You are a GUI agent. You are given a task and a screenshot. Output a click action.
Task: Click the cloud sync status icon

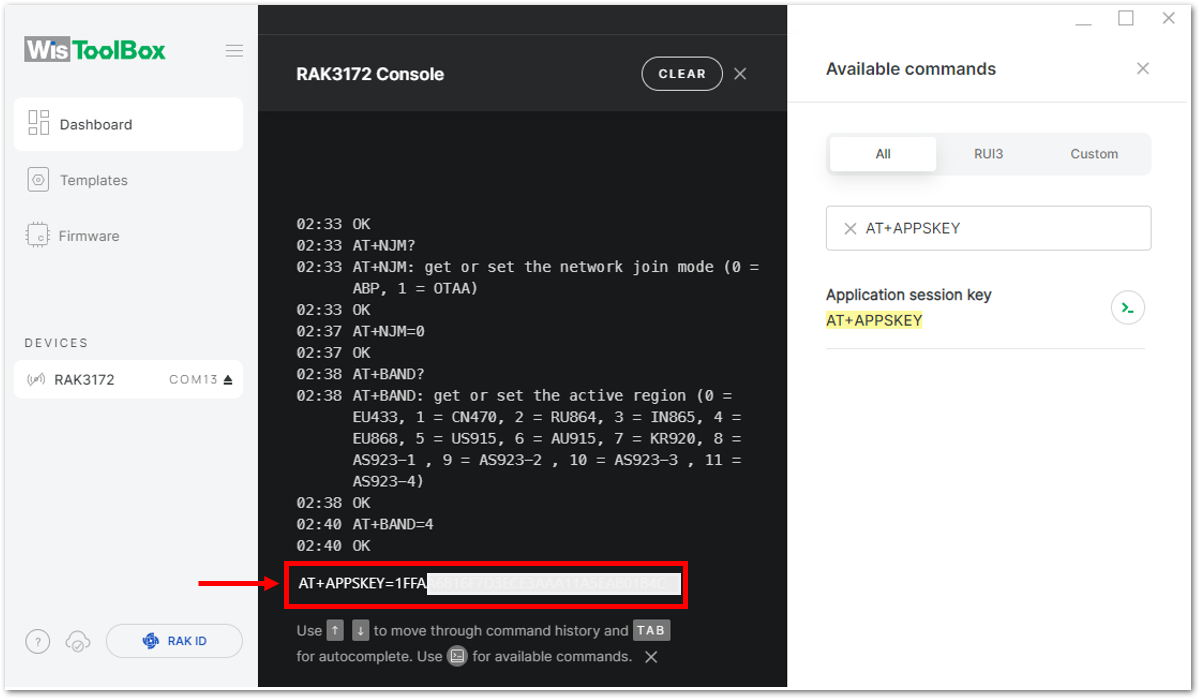coord(77,642)
